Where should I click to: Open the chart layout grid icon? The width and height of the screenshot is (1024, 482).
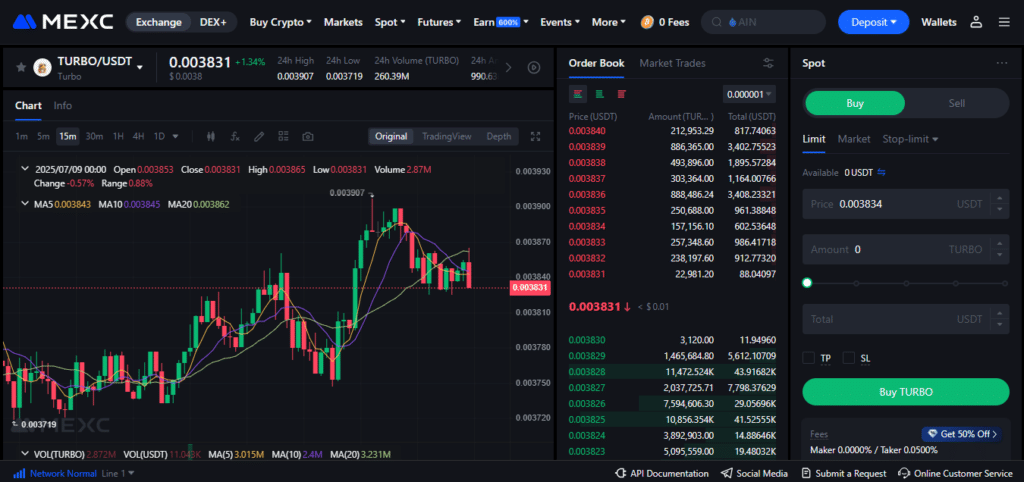tap(283, 137)
